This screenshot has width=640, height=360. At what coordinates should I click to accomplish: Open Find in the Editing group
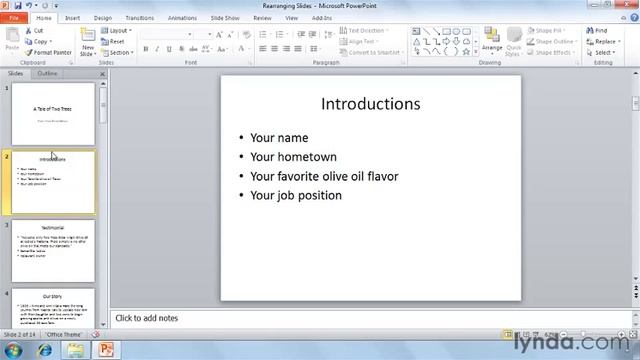point(597,31)
